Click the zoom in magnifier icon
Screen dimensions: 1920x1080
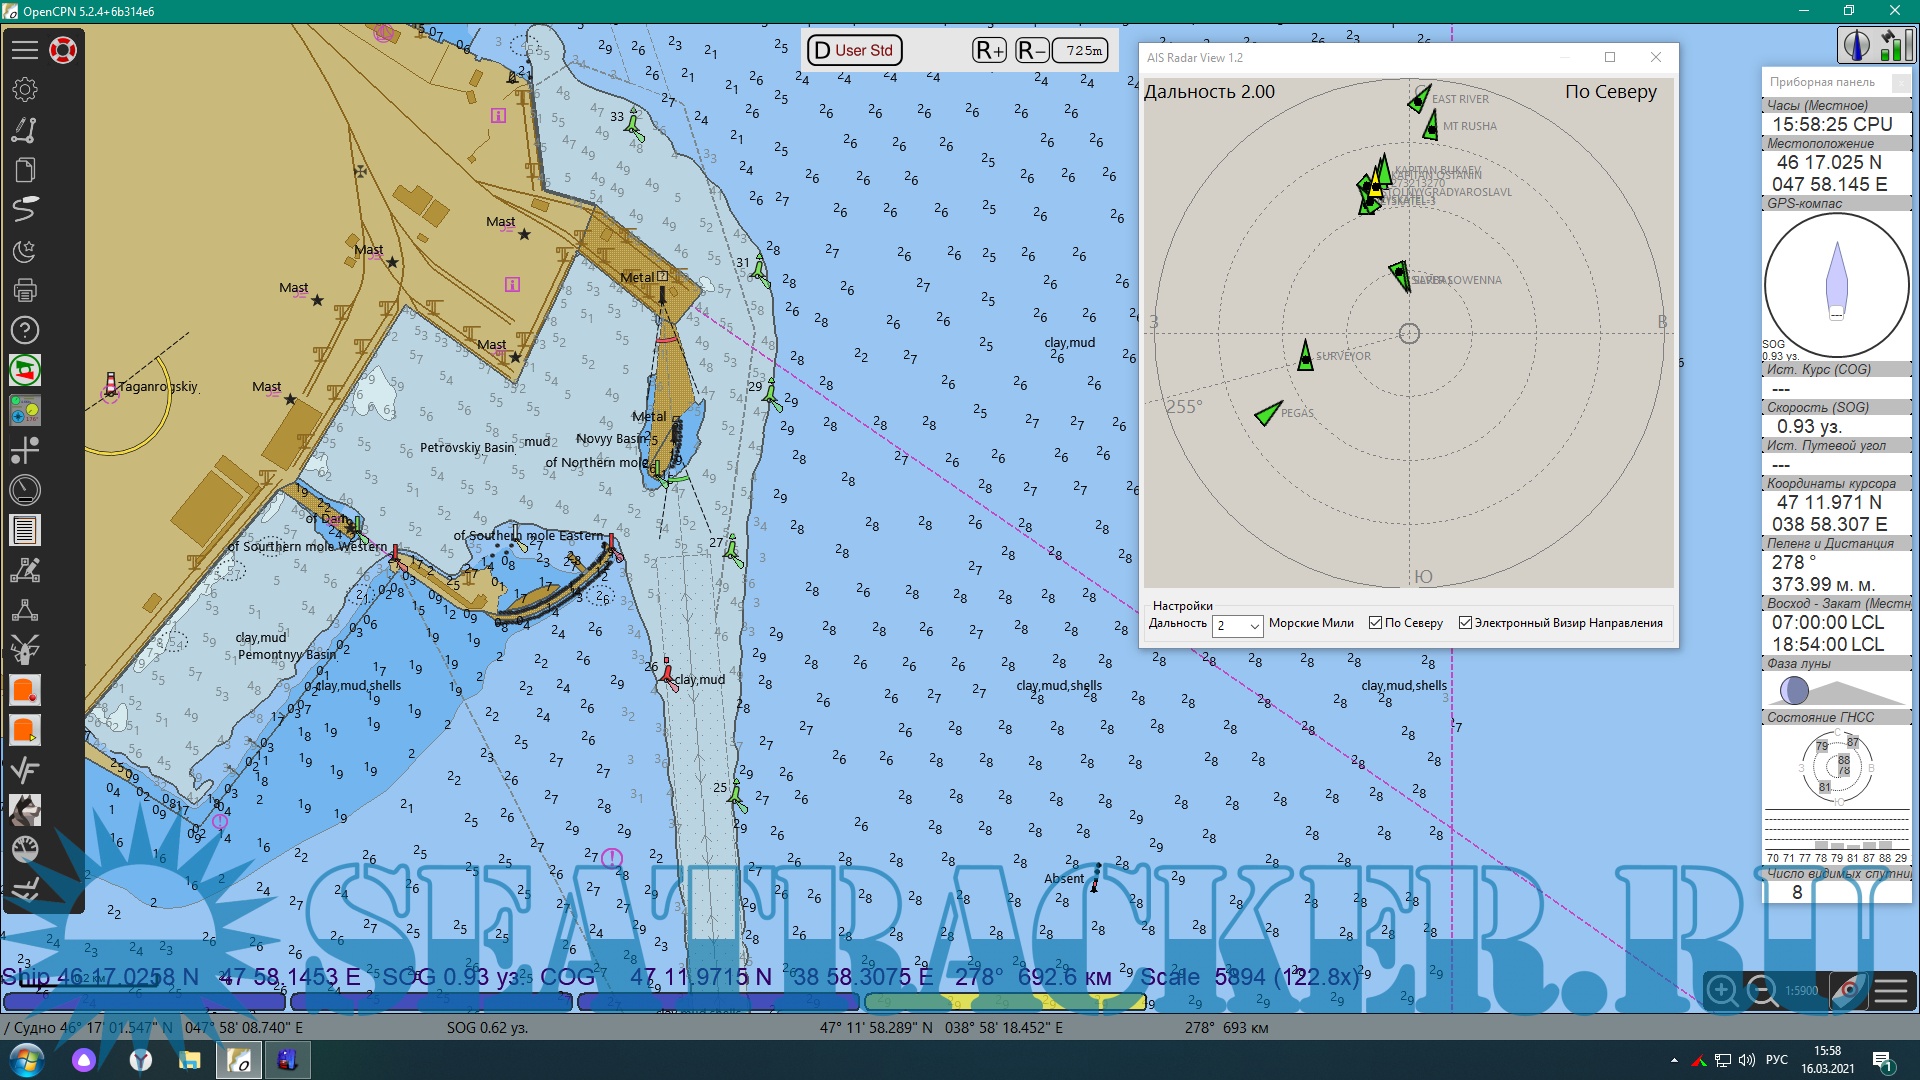pyautogui.click(x=1722, y=991)
